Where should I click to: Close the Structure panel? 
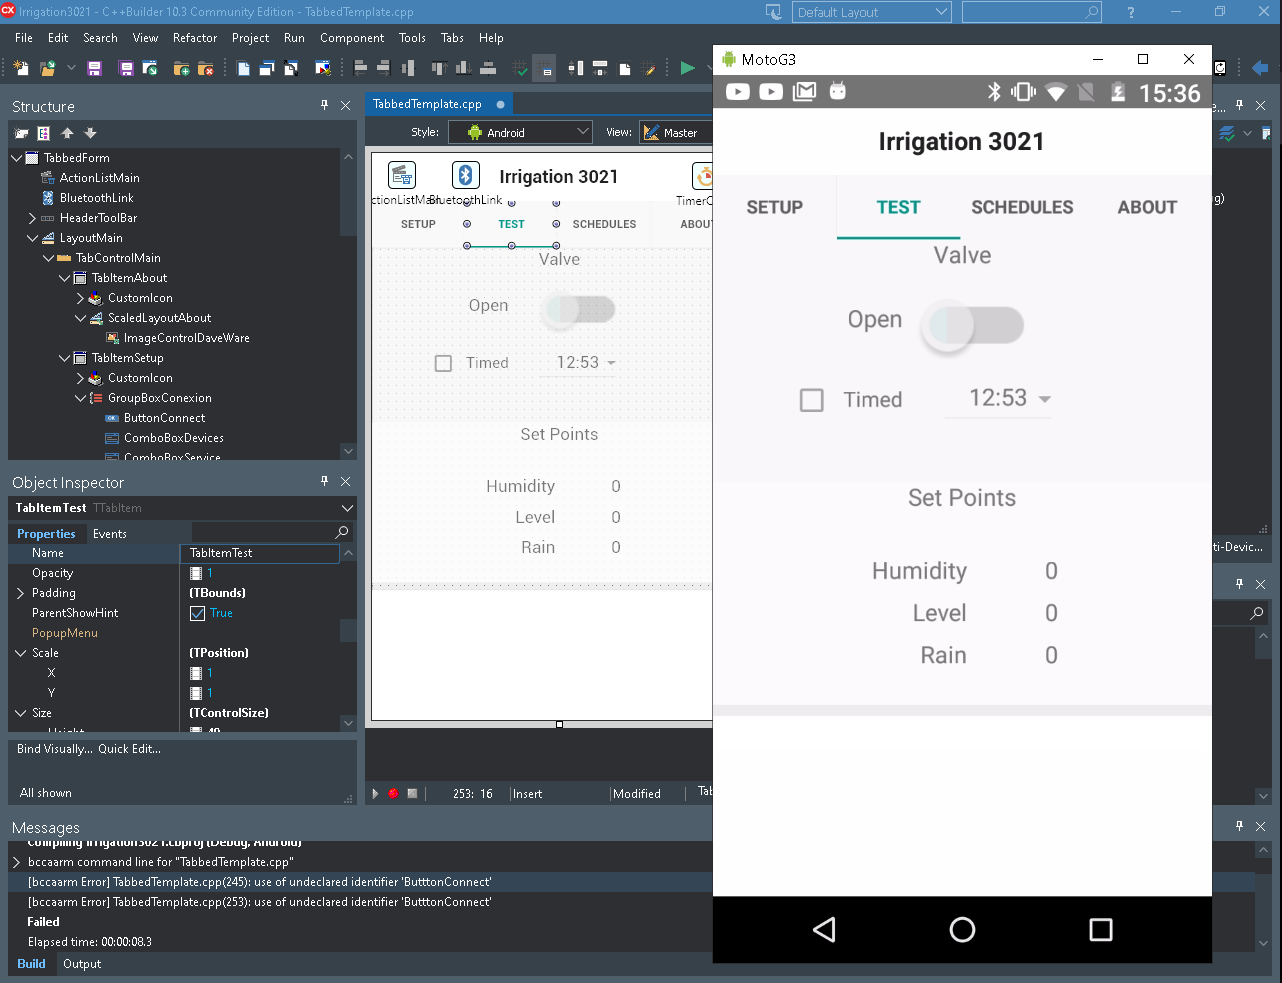[x=345, y=105]
